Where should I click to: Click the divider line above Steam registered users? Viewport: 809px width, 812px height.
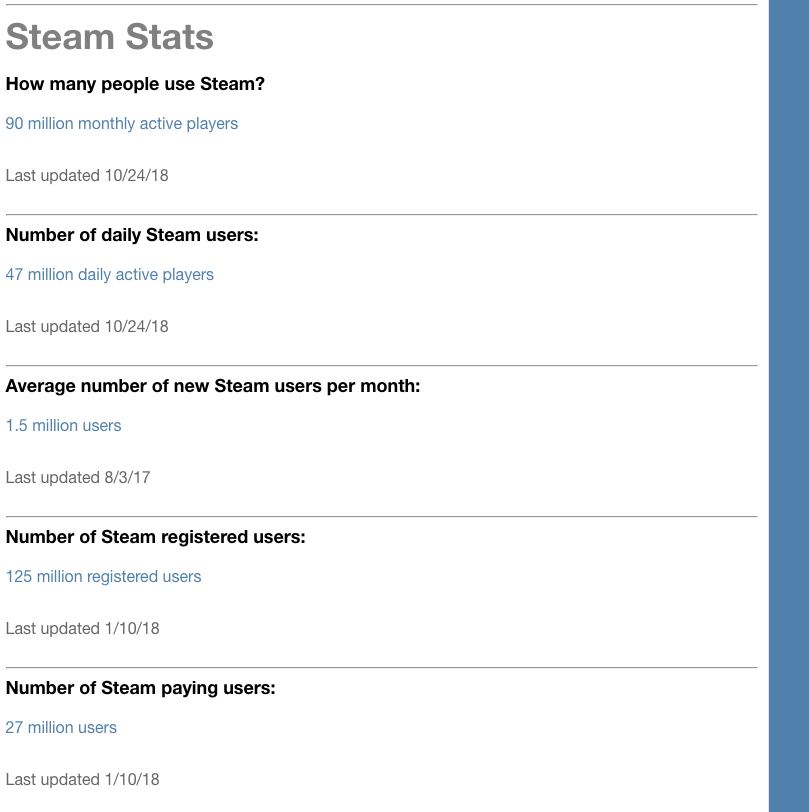point(382,516)
